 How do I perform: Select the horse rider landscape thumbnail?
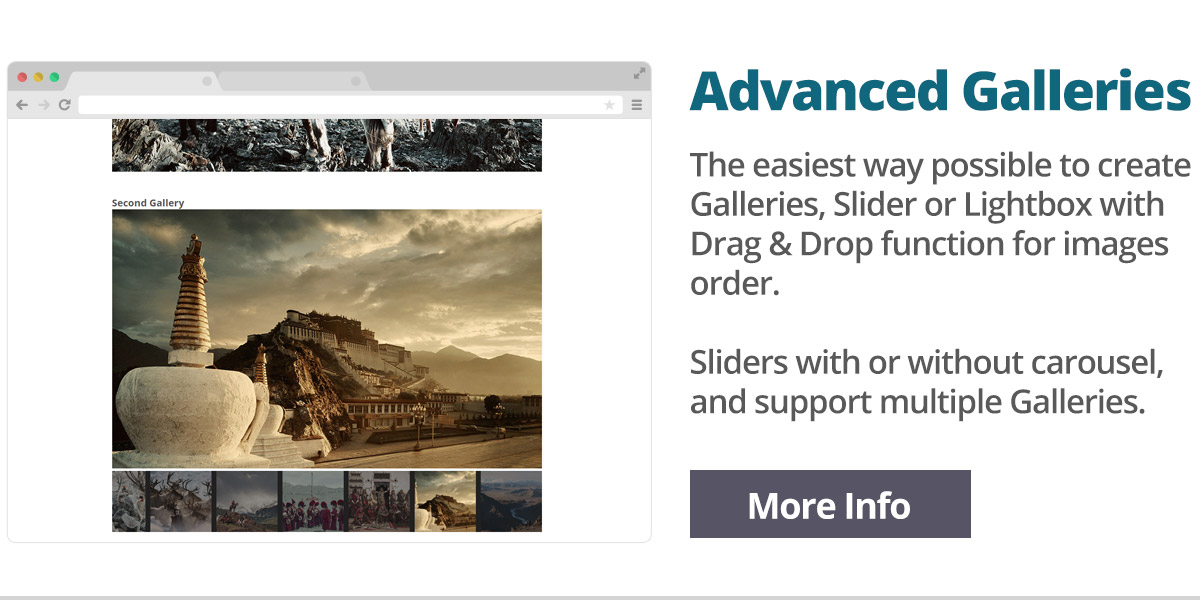[x=247, y=501]
